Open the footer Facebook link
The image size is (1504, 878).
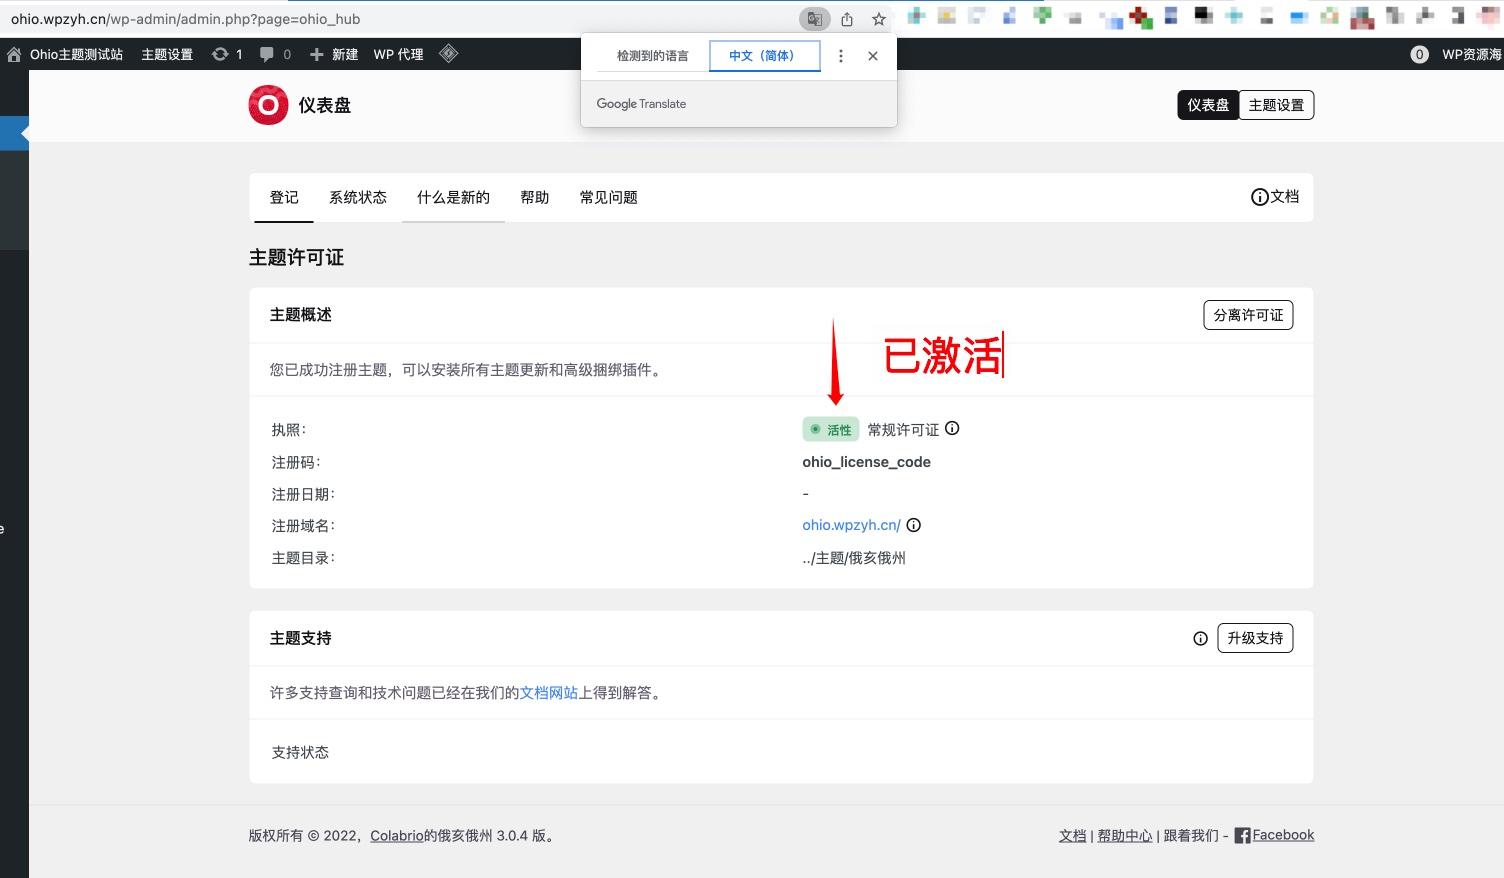1283,835
